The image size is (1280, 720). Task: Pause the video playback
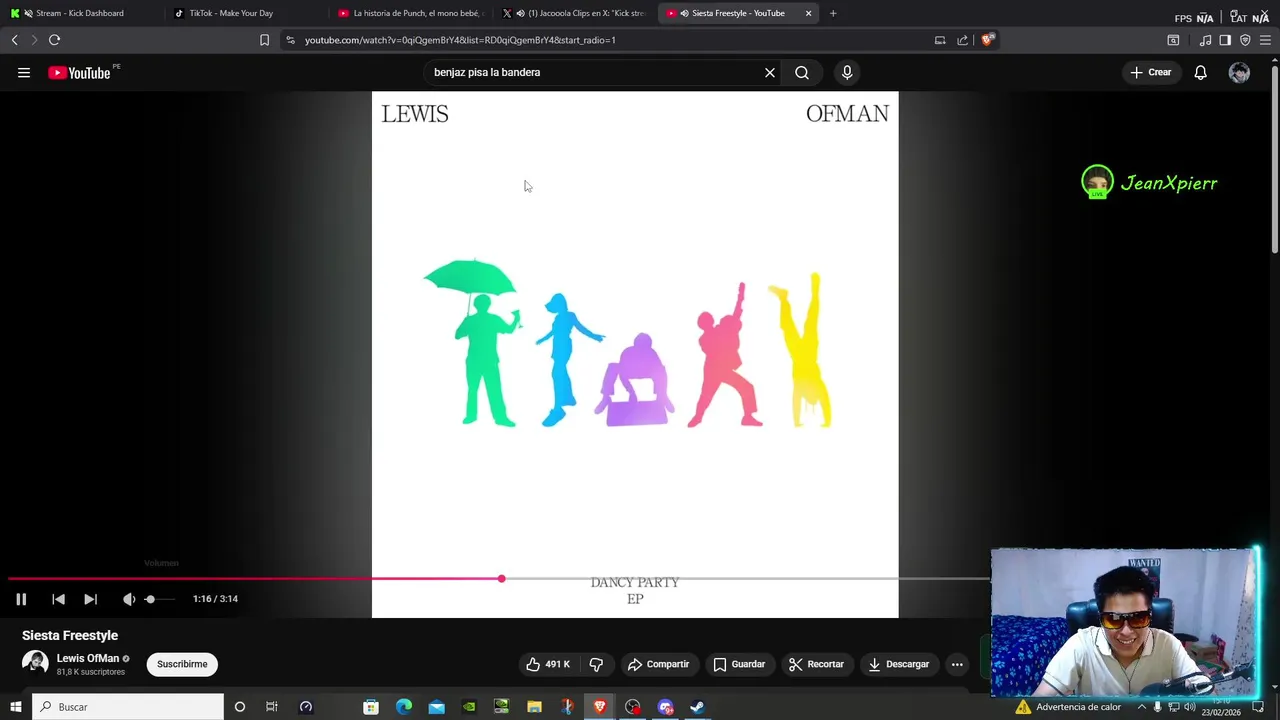coord(21,599)
